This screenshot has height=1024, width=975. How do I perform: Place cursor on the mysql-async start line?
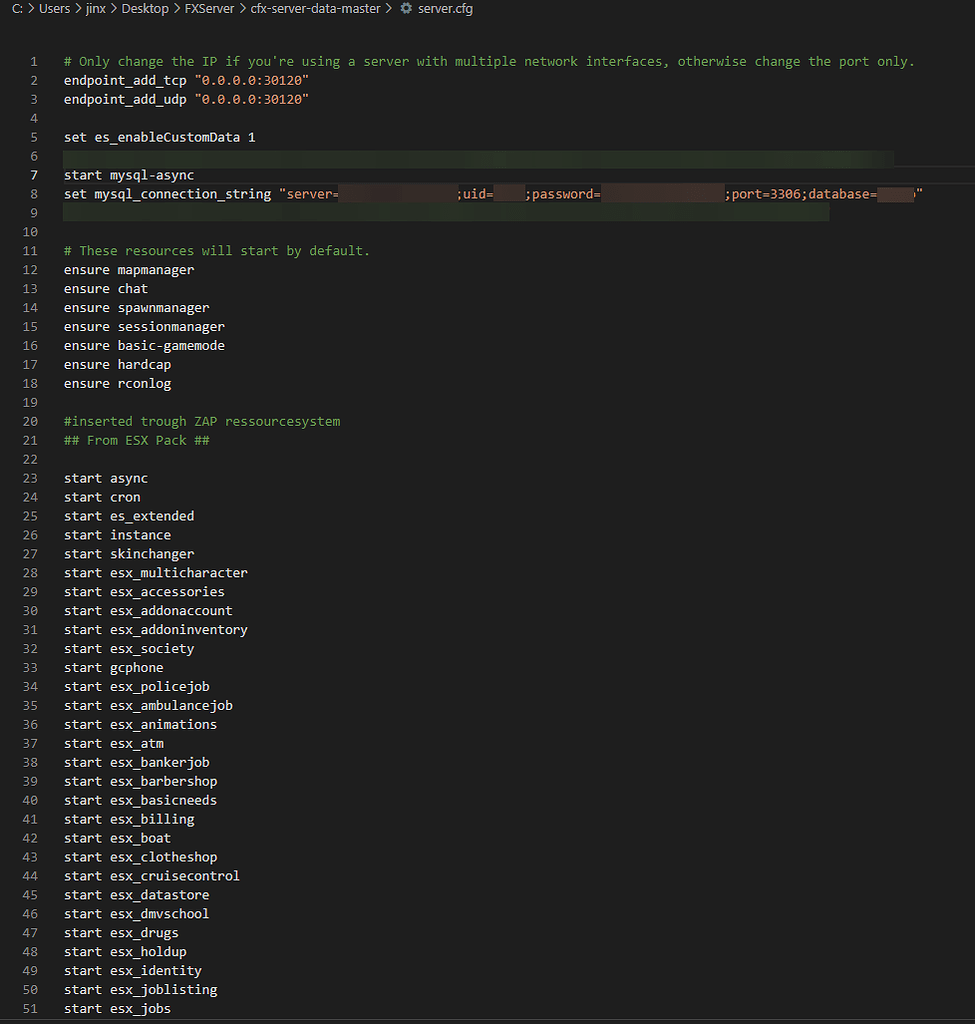point(128,174)
